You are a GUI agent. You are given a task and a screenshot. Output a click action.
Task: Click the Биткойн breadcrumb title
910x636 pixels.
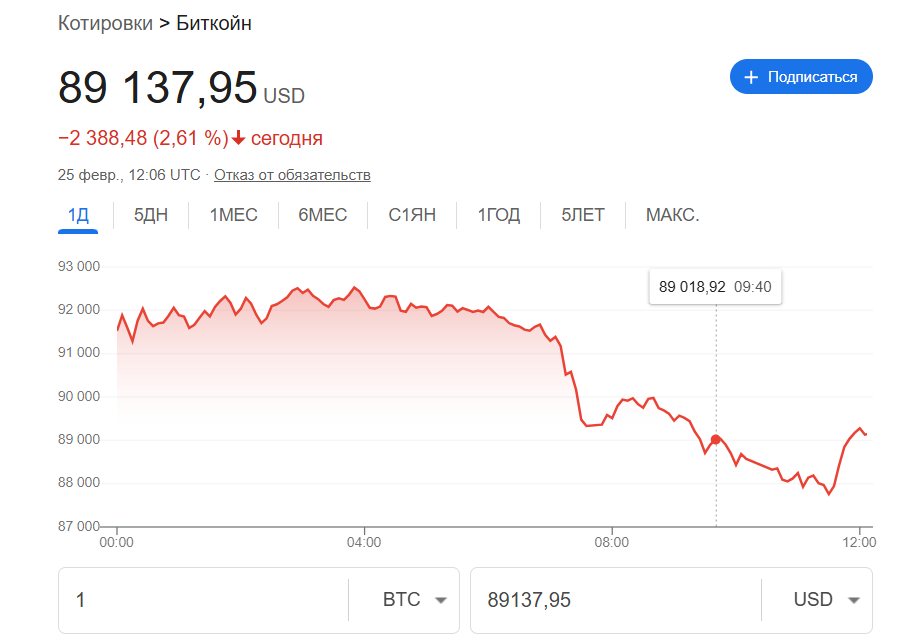coord(214,23)
